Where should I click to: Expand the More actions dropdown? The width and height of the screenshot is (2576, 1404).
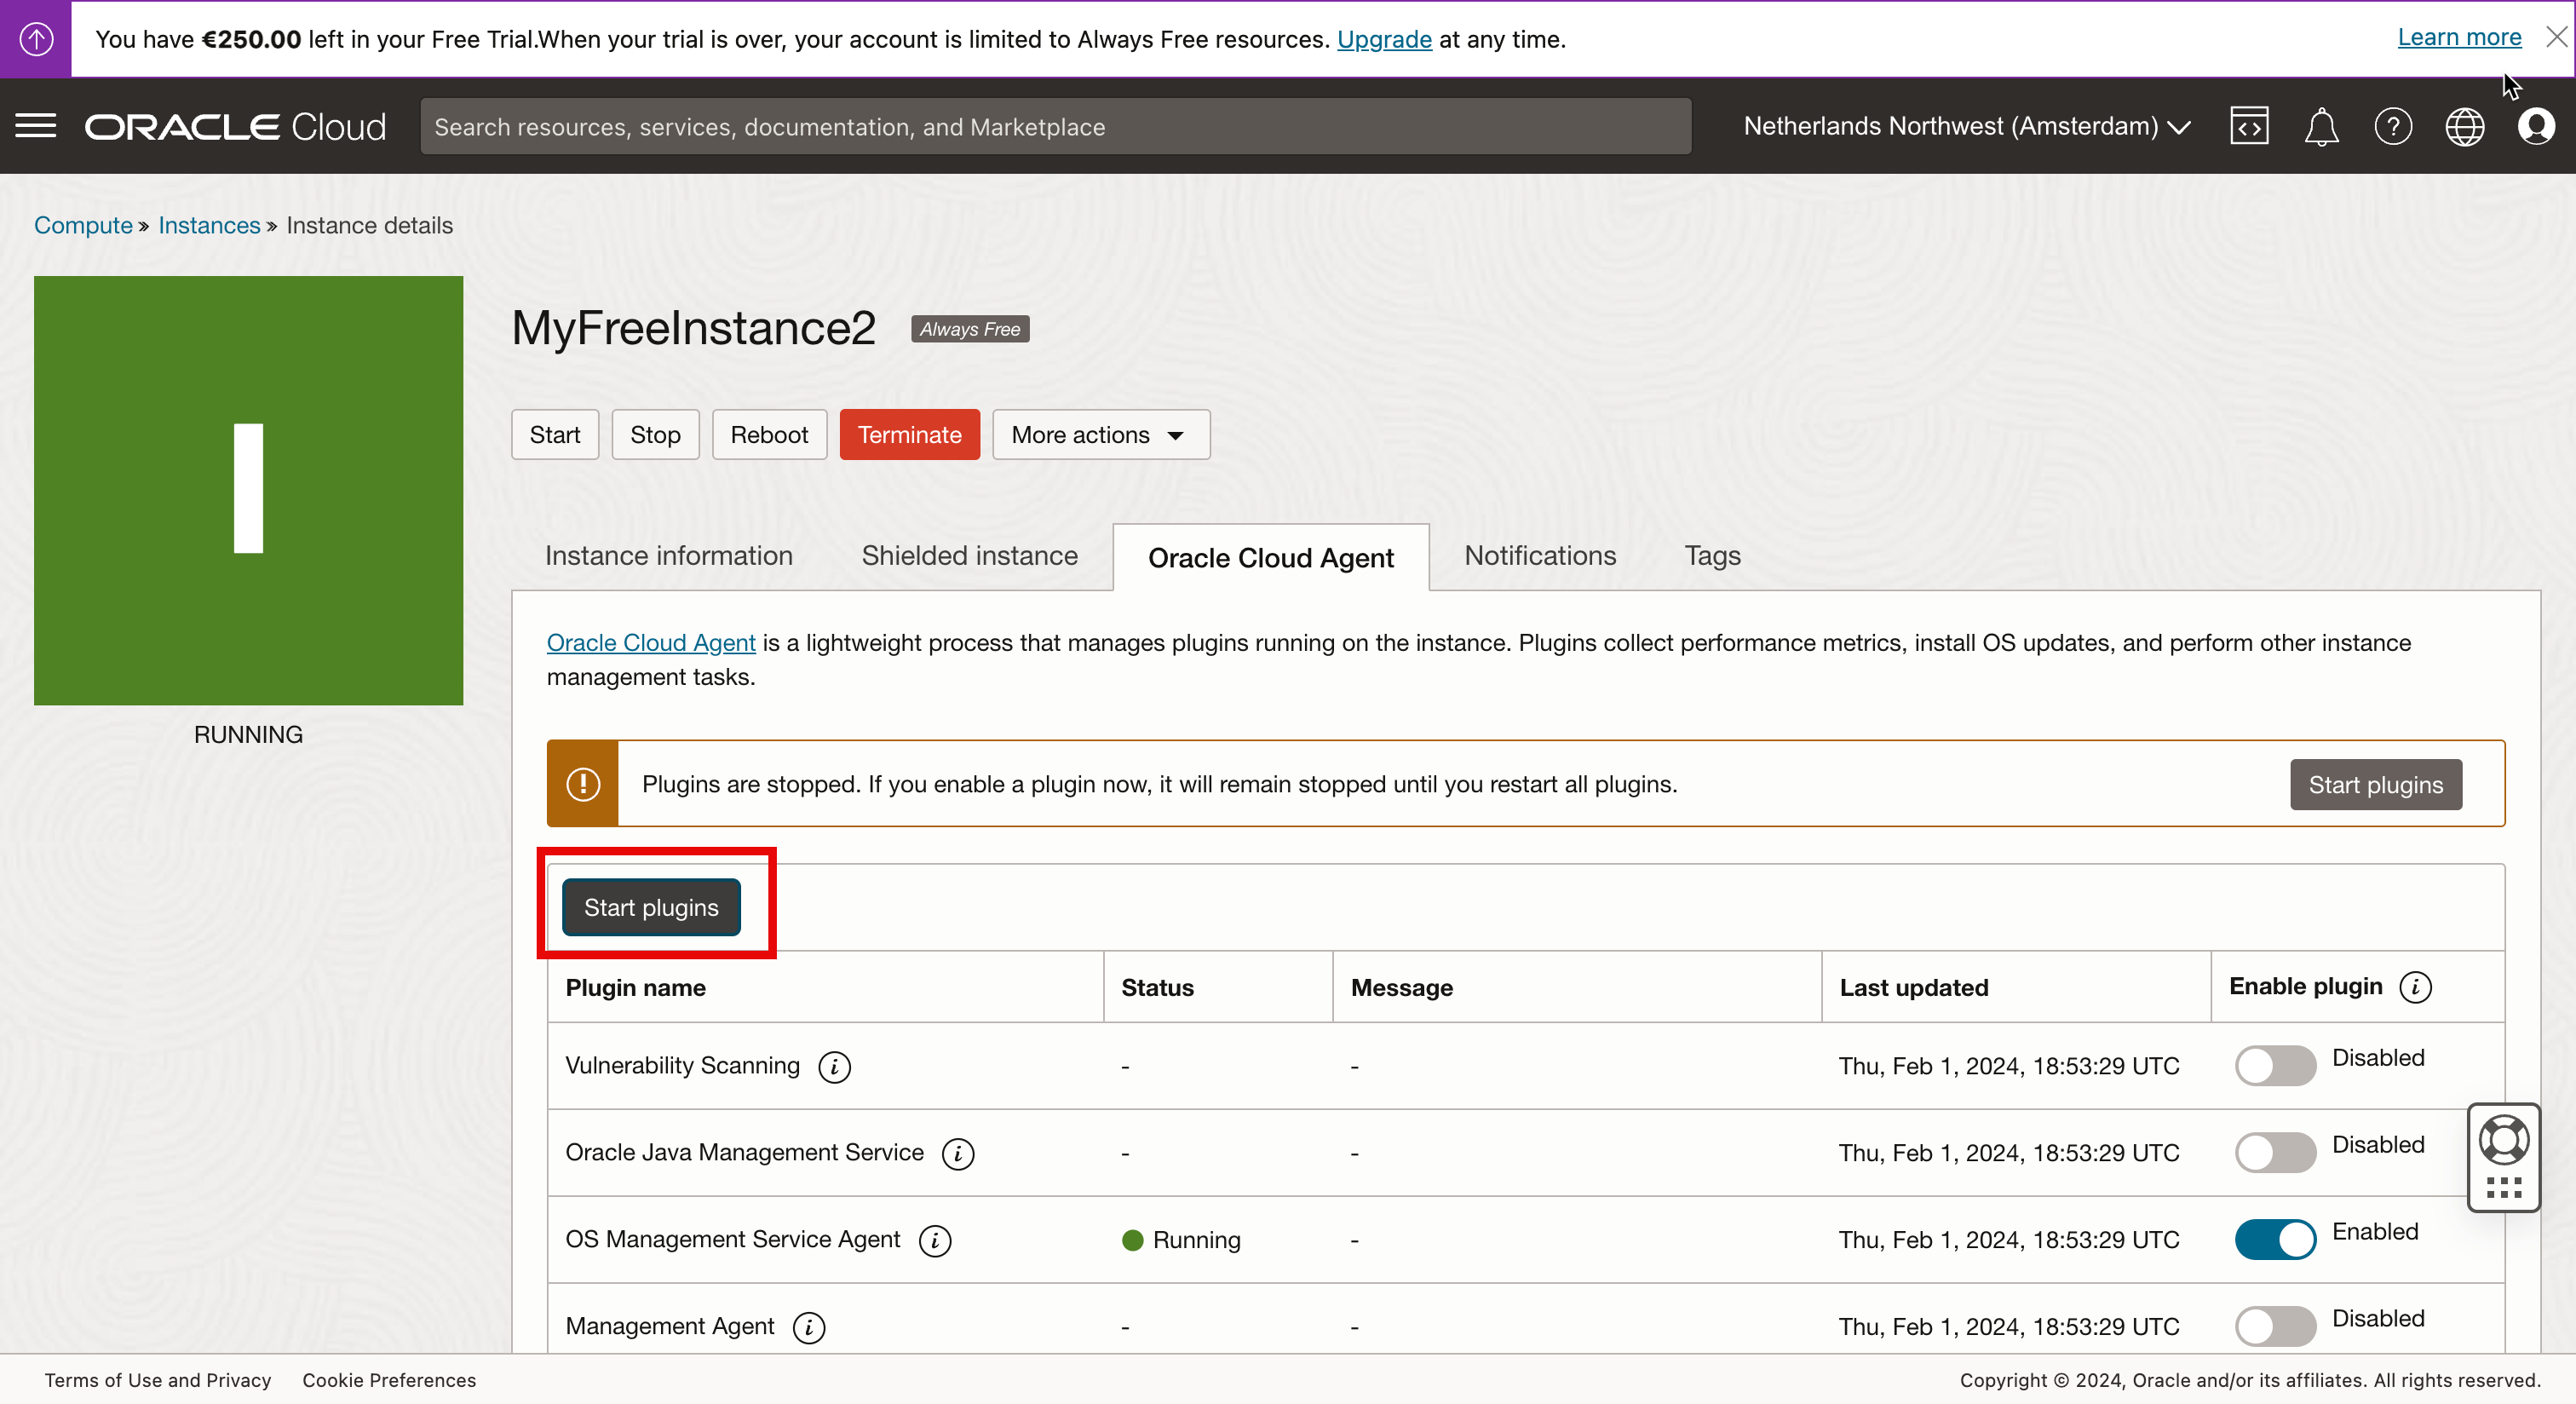1100,435
